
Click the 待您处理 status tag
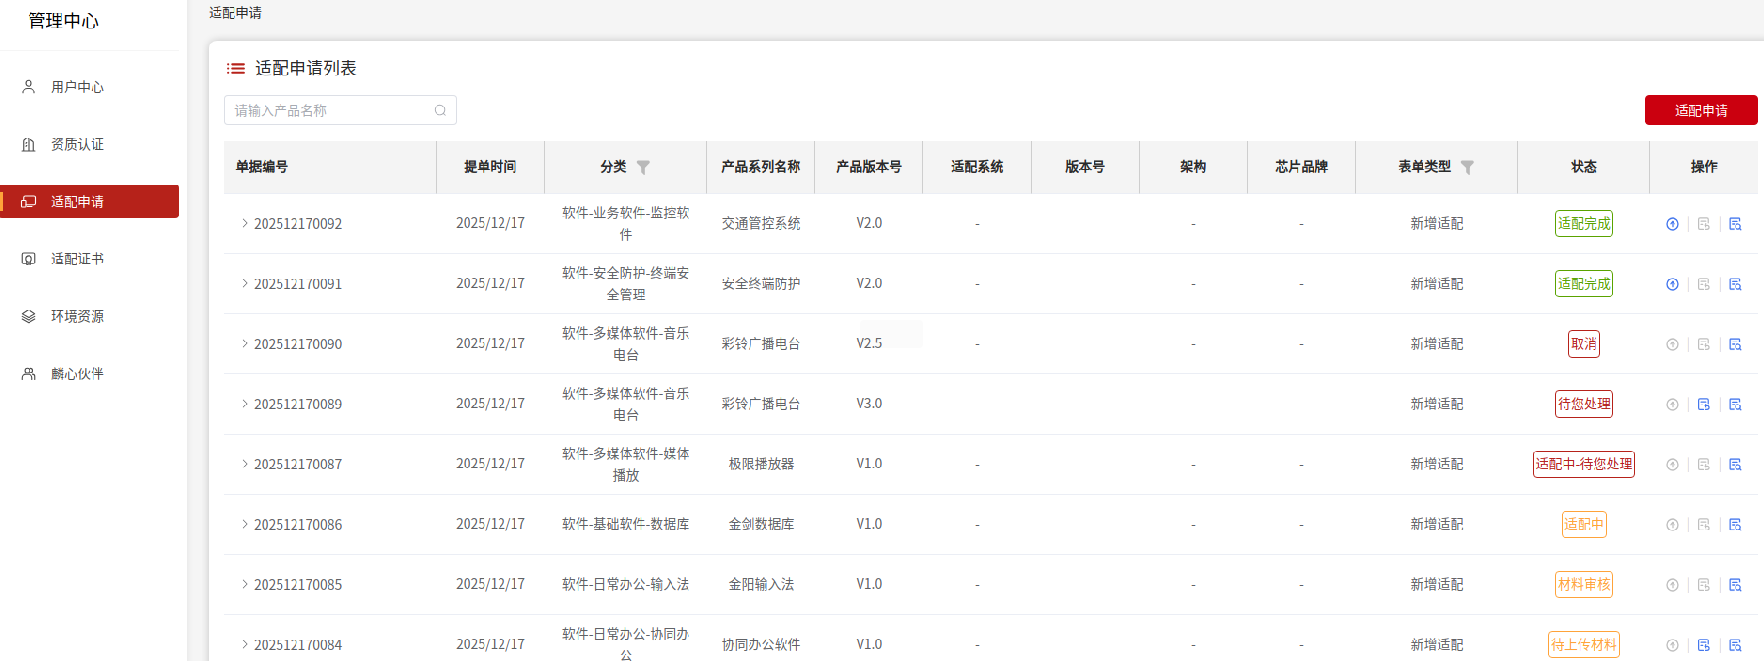(x=1583, y=404)
